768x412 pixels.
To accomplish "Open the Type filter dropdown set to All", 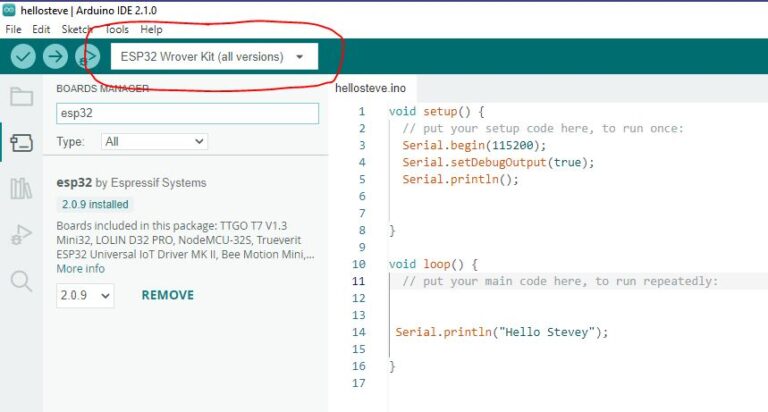I will [155, 142].
